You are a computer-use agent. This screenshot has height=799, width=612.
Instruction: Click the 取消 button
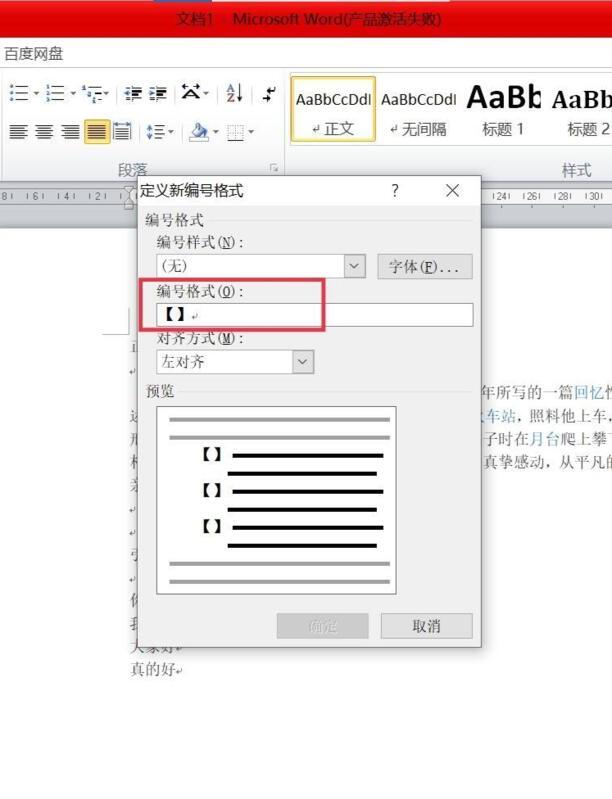(426, 626)
